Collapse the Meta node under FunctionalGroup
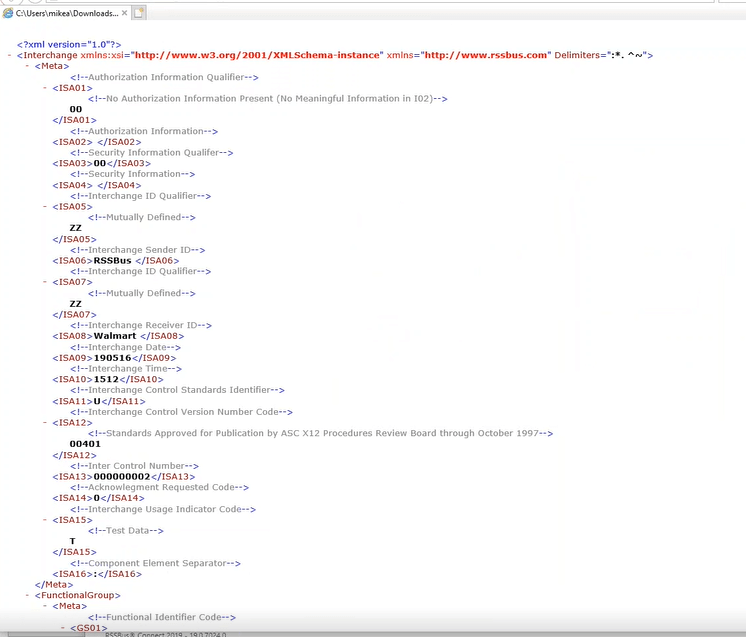Viewport: 746px width, 637px height. pyautogui.click(x=45, y=606)
